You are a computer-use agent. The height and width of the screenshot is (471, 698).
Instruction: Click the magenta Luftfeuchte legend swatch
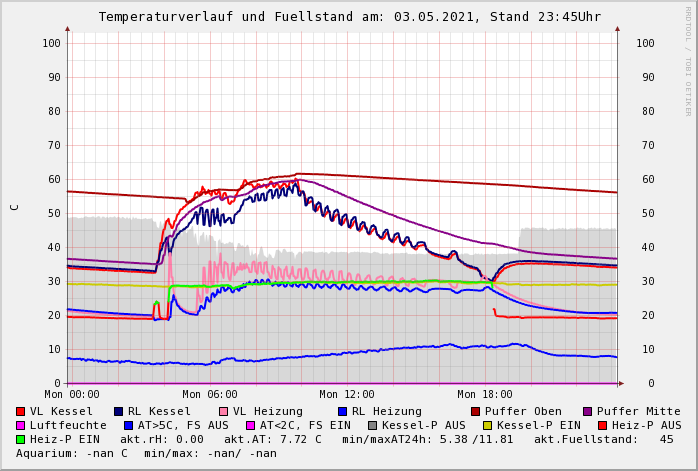21,425
